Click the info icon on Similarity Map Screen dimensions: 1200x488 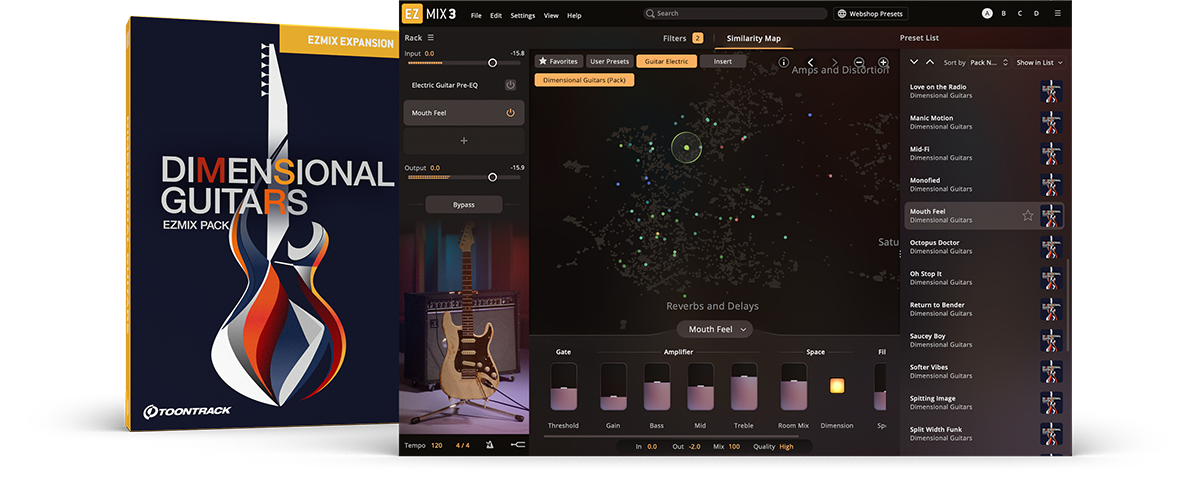click(x=784, y=62)
